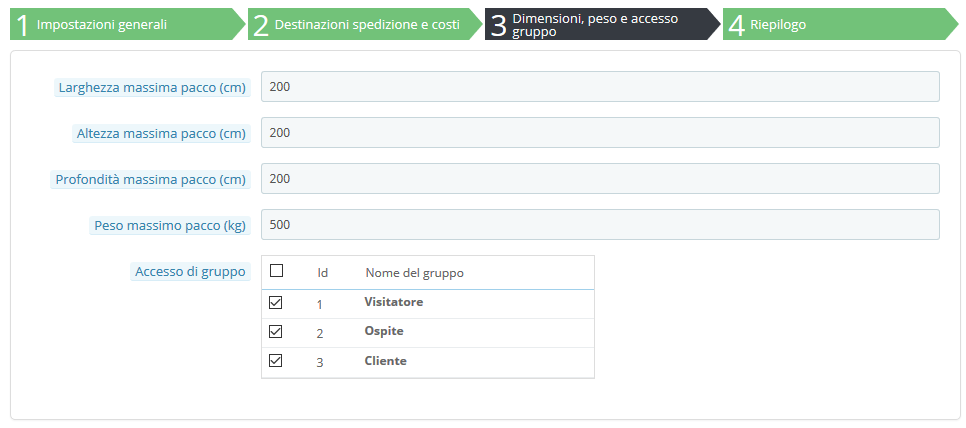
Task: Click the Cliente group name
Action: click(x=386, y=361)
